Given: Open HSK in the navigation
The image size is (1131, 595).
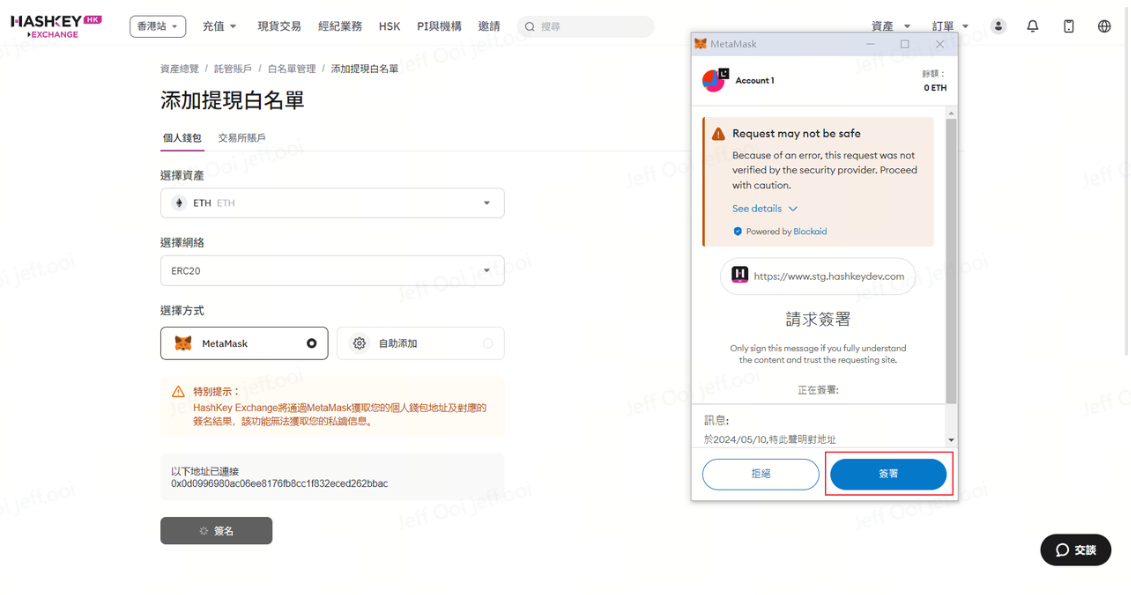Looking at the screenshot, I should (390, 27).
